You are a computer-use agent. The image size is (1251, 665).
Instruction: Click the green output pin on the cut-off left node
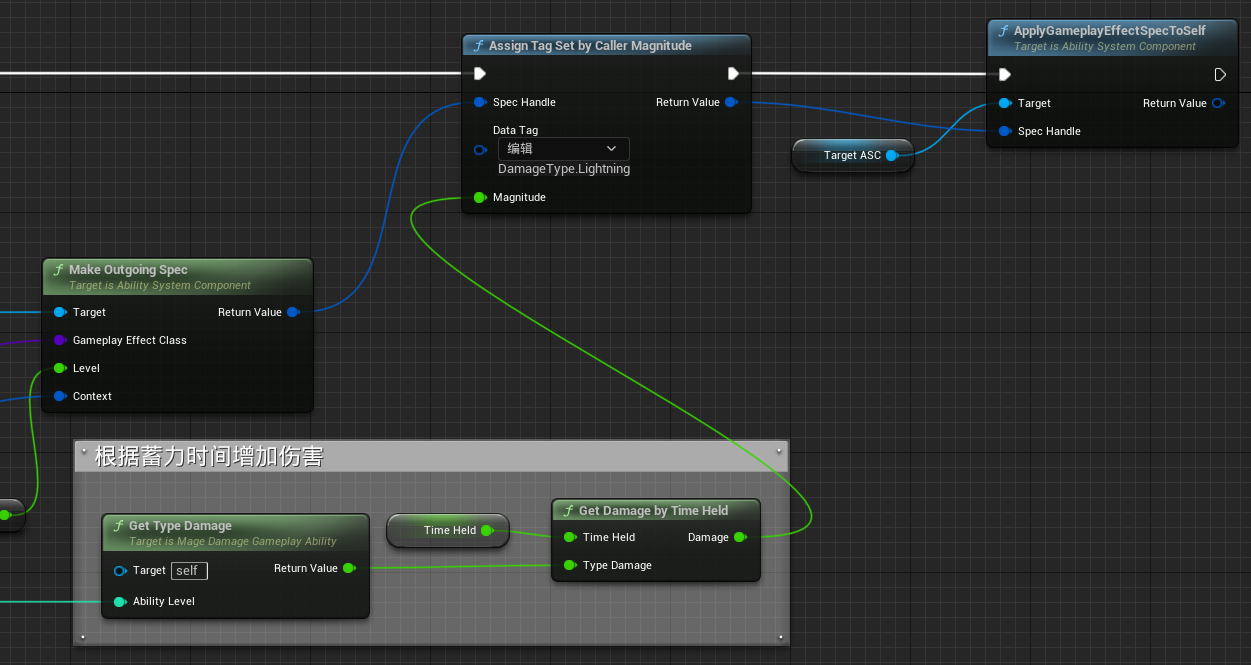(x=4, y=514)
